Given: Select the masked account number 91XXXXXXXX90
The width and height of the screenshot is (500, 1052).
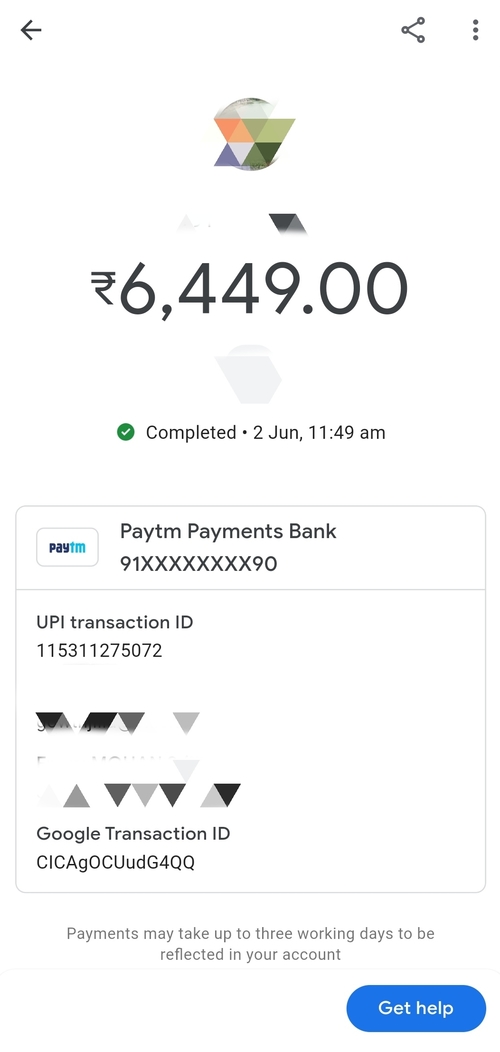Looking at the screenshot, I should click(x=199, y=564).
